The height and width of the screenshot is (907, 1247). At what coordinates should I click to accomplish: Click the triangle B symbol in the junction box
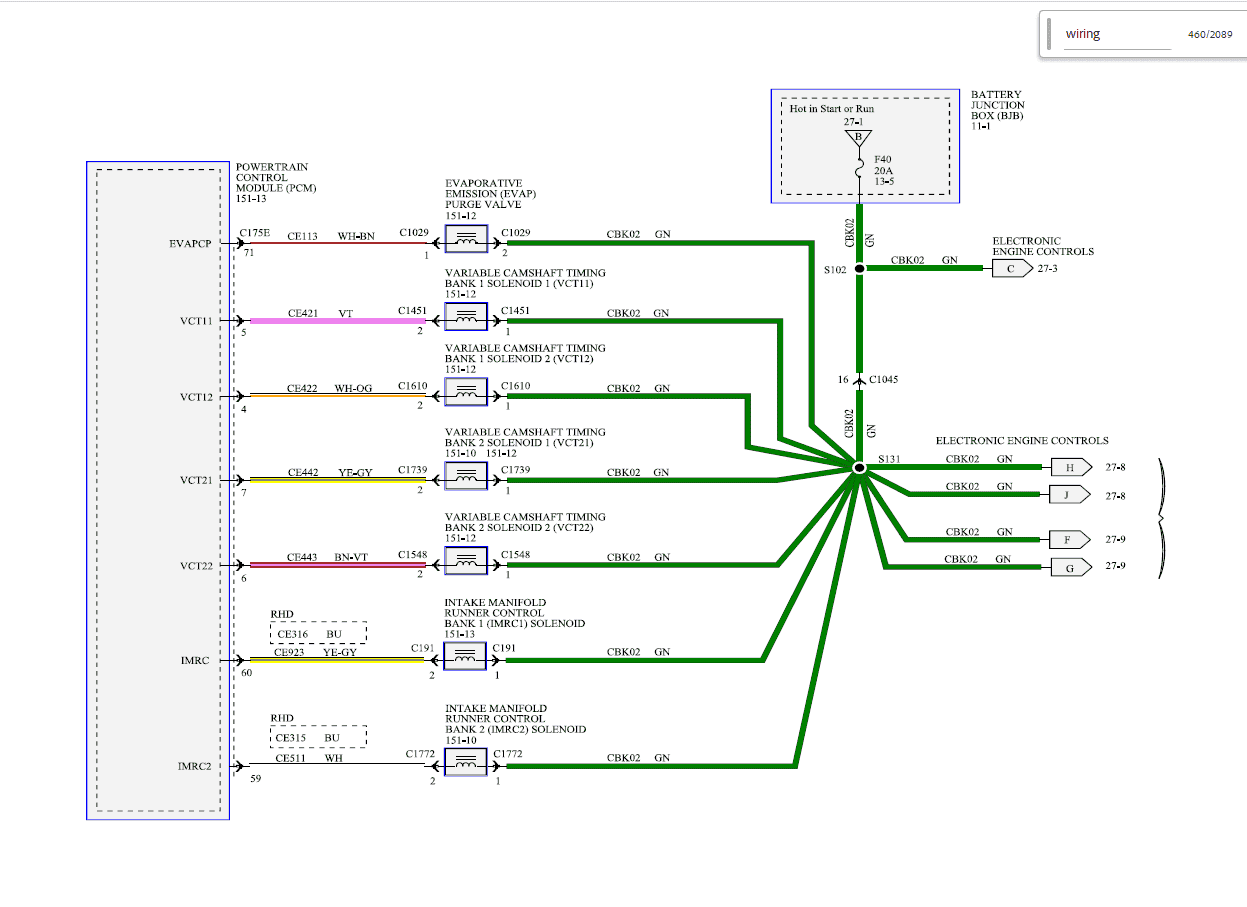858,137
